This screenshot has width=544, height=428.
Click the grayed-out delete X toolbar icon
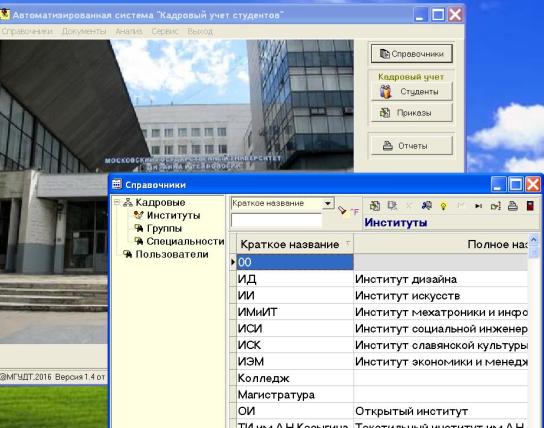(x=409, y=206)
